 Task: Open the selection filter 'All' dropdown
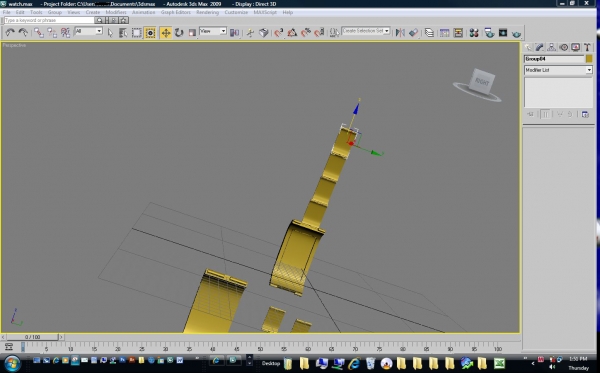pyautogui.click(x=88, y=31)
